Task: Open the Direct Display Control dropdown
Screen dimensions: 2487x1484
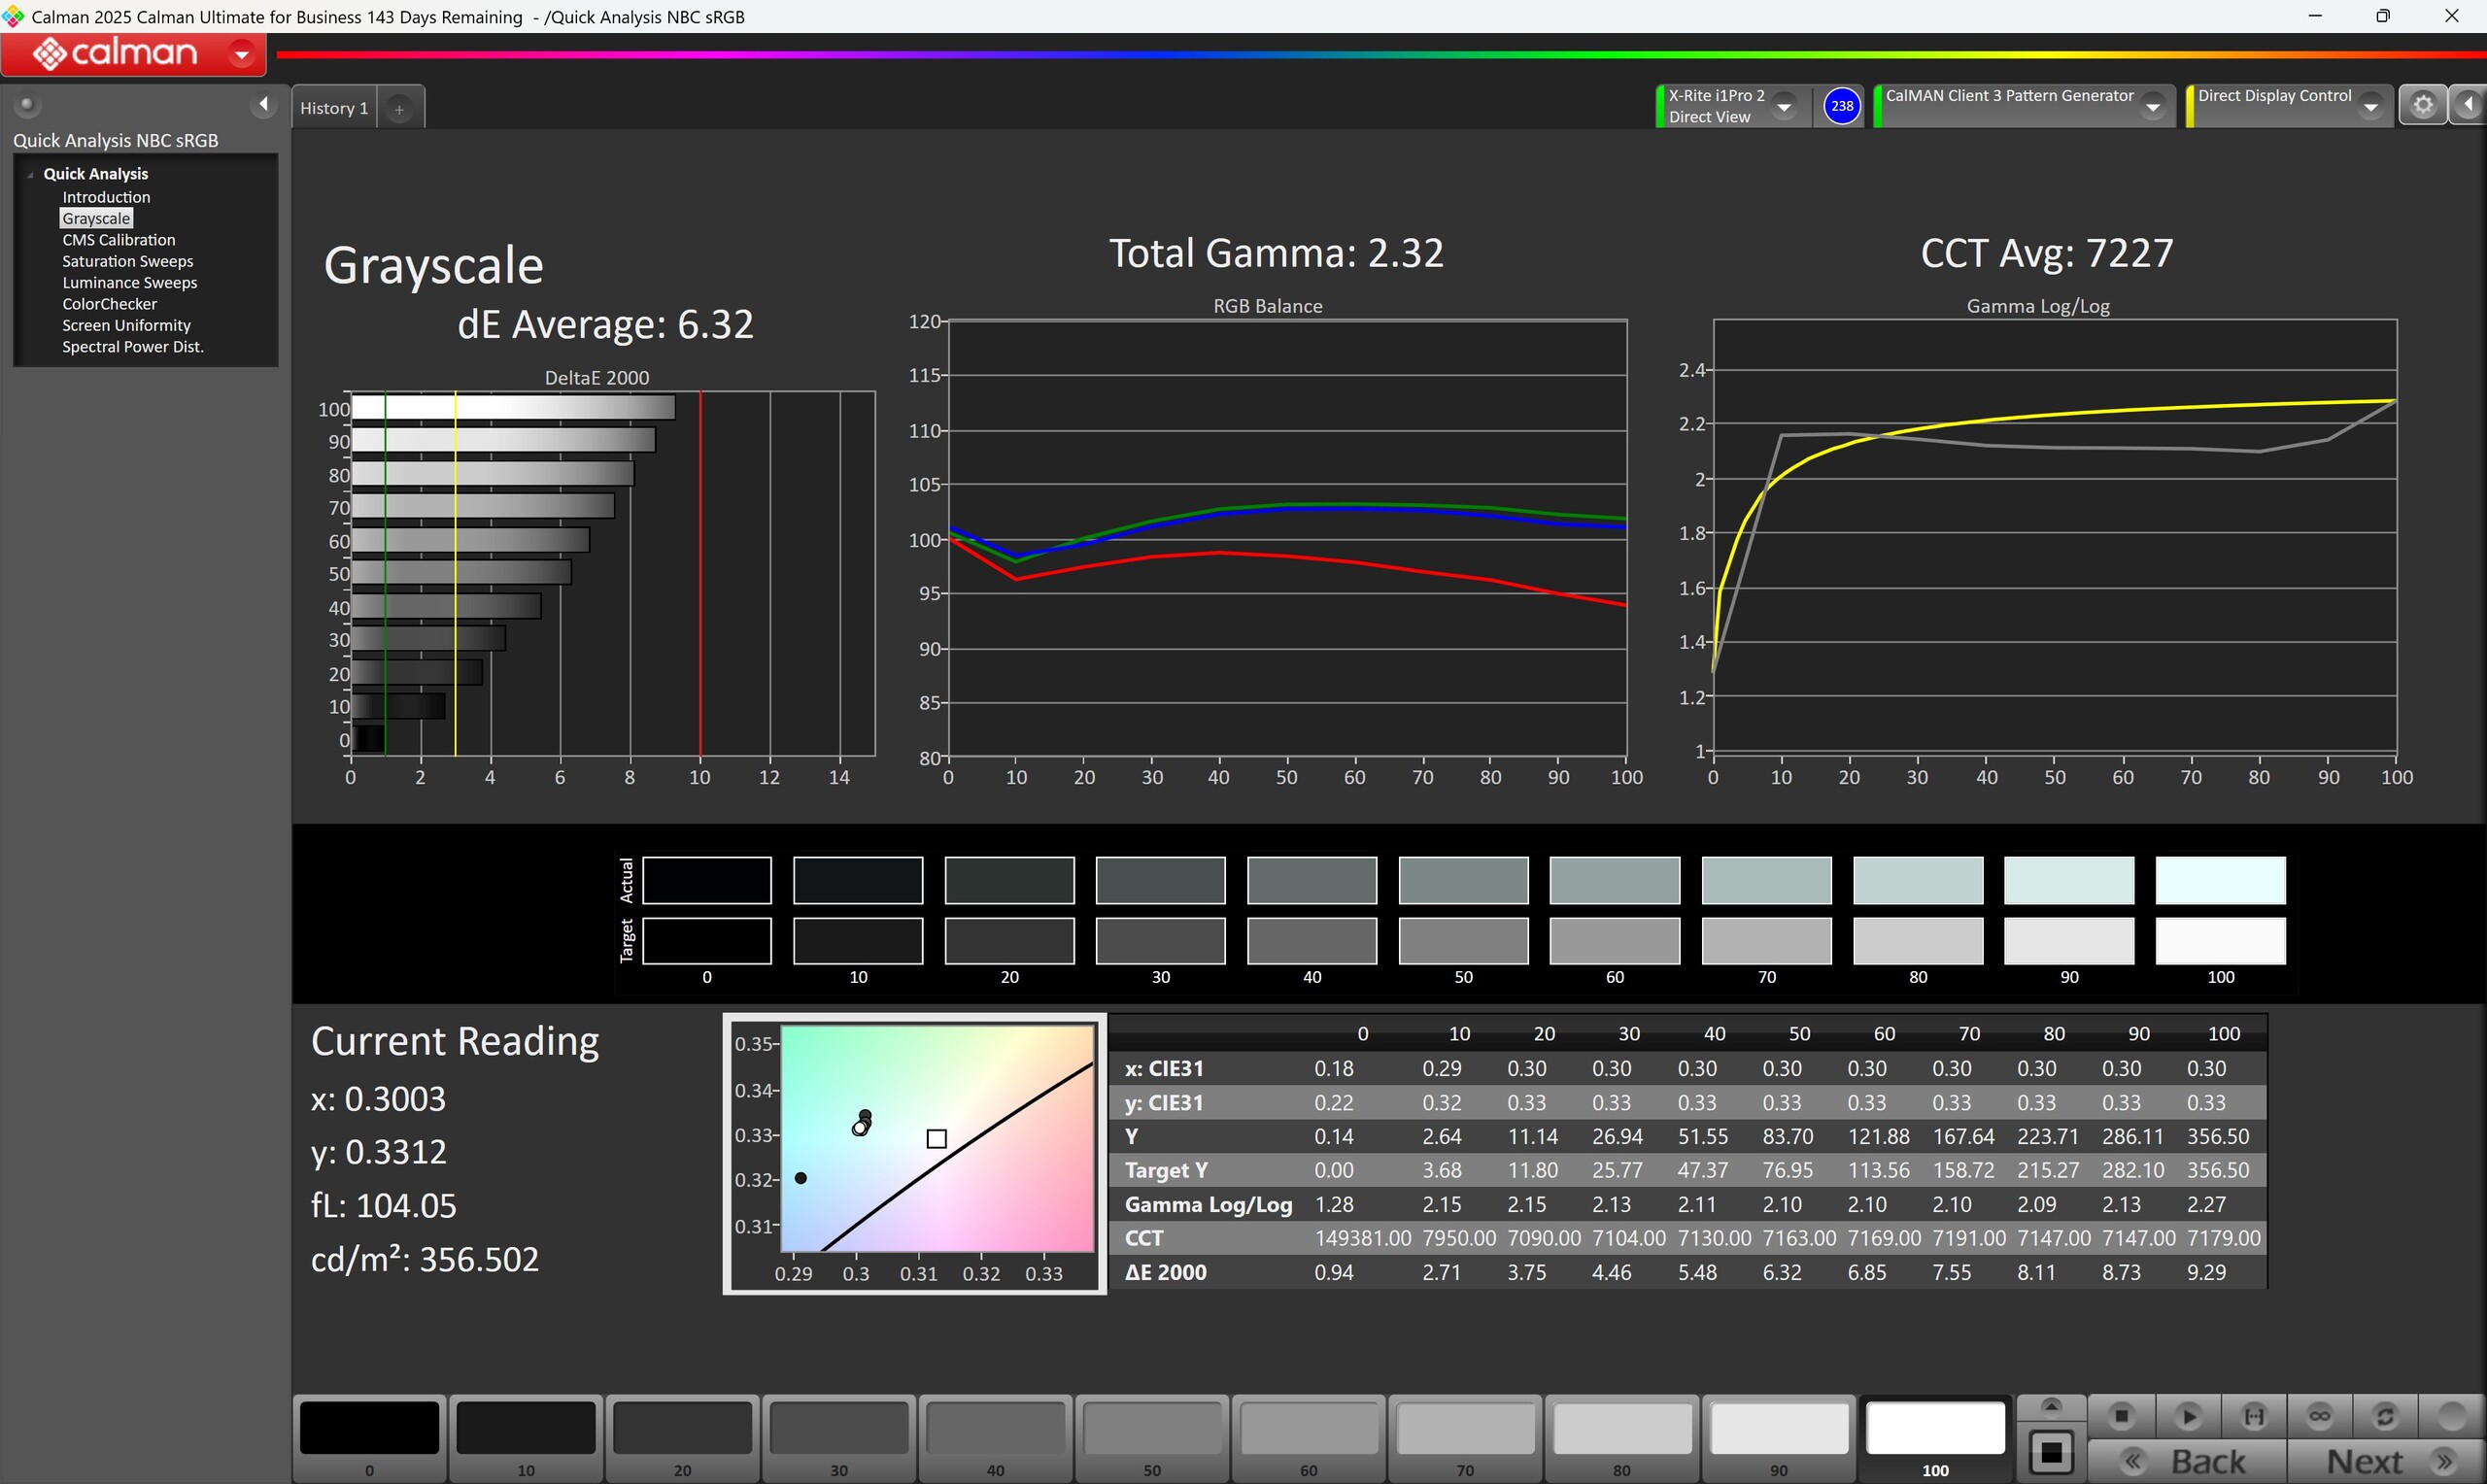Action: tap(2370, 106)
